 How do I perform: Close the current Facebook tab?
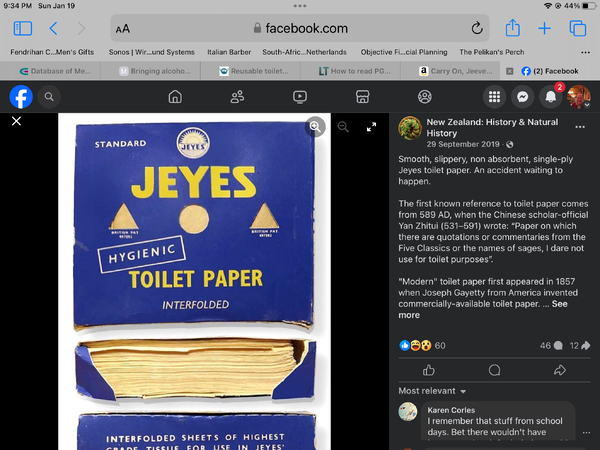tap(509, 71)
